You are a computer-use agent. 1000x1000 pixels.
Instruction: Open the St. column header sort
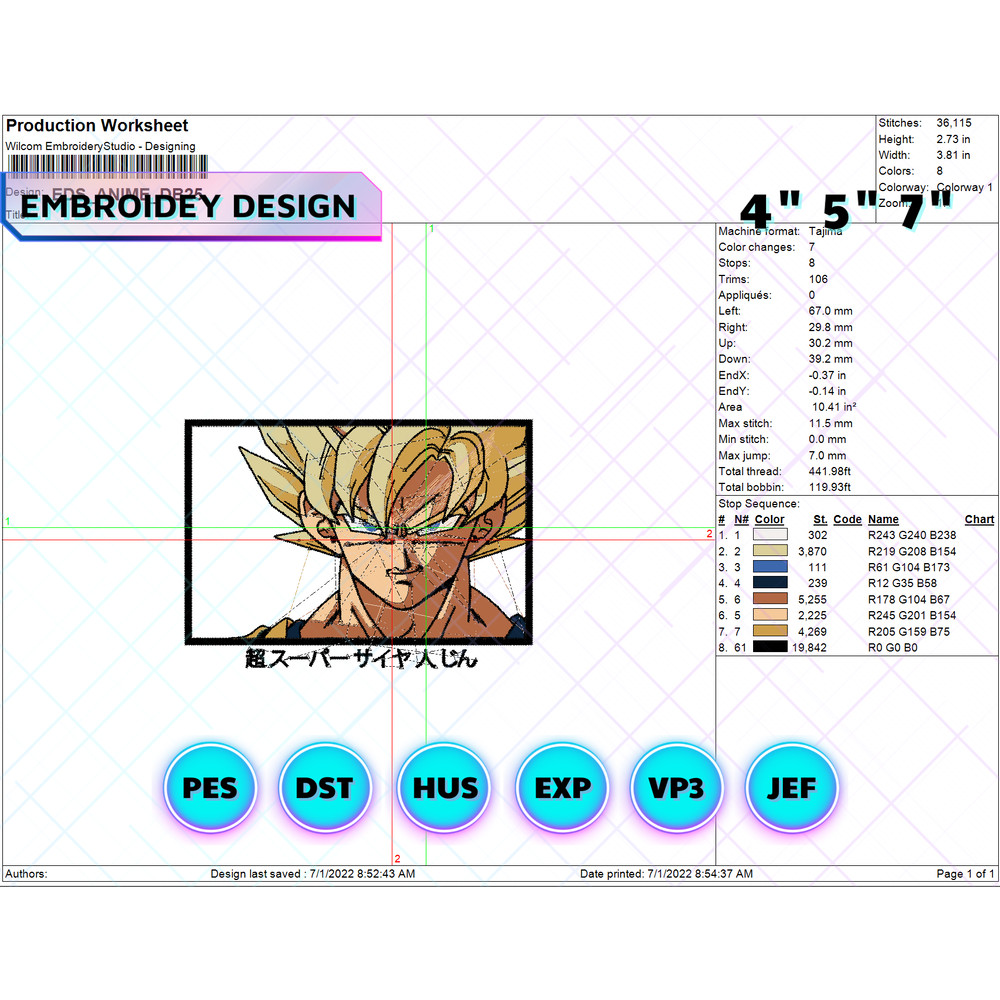820,519
